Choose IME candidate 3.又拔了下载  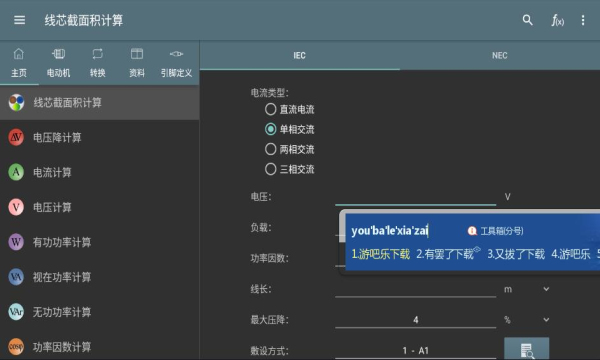pyautogui.click(x=516, y=254)
